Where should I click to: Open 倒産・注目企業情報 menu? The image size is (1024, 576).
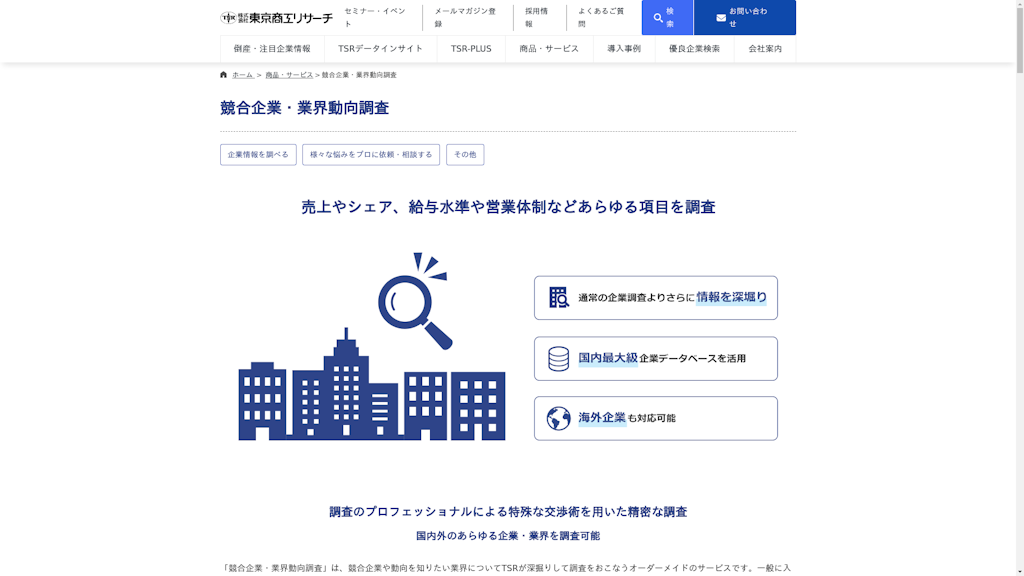[272, 49]
